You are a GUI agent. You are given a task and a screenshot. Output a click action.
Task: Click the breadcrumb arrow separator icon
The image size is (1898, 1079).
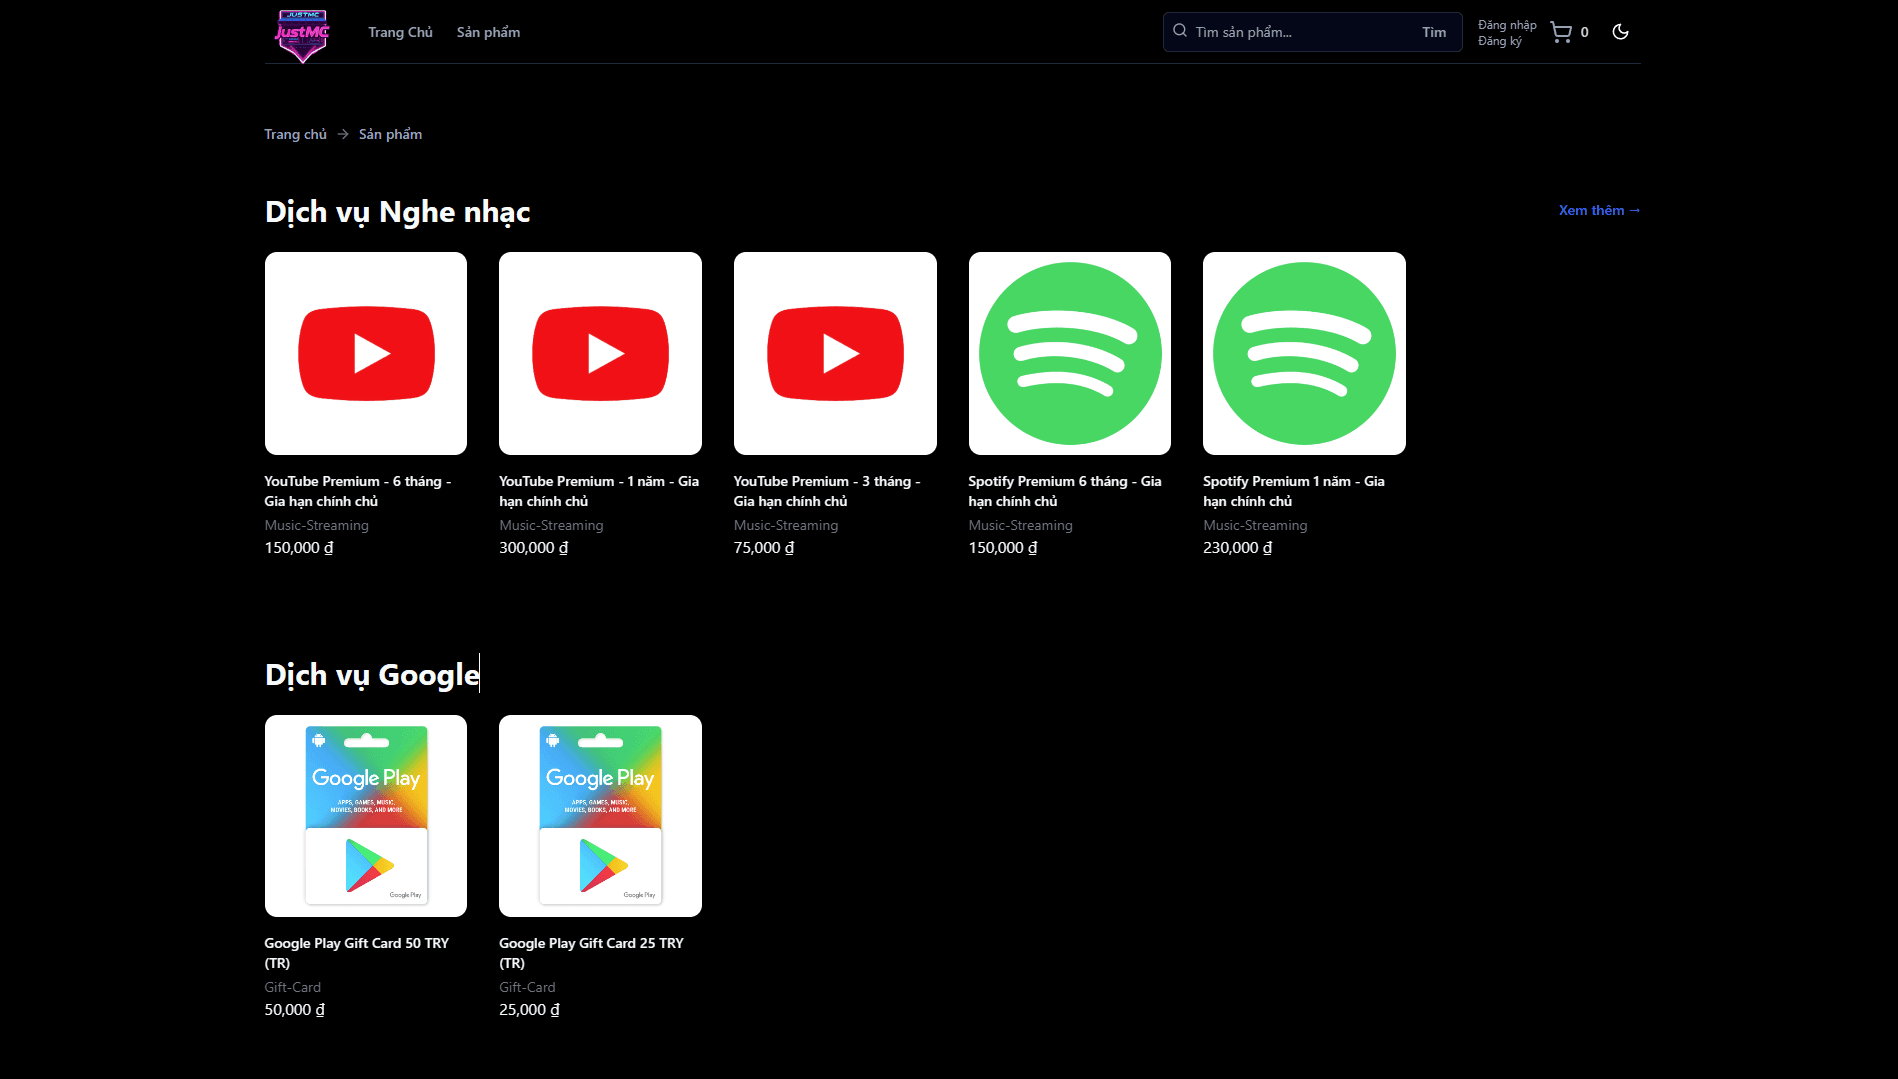[343, 134]
